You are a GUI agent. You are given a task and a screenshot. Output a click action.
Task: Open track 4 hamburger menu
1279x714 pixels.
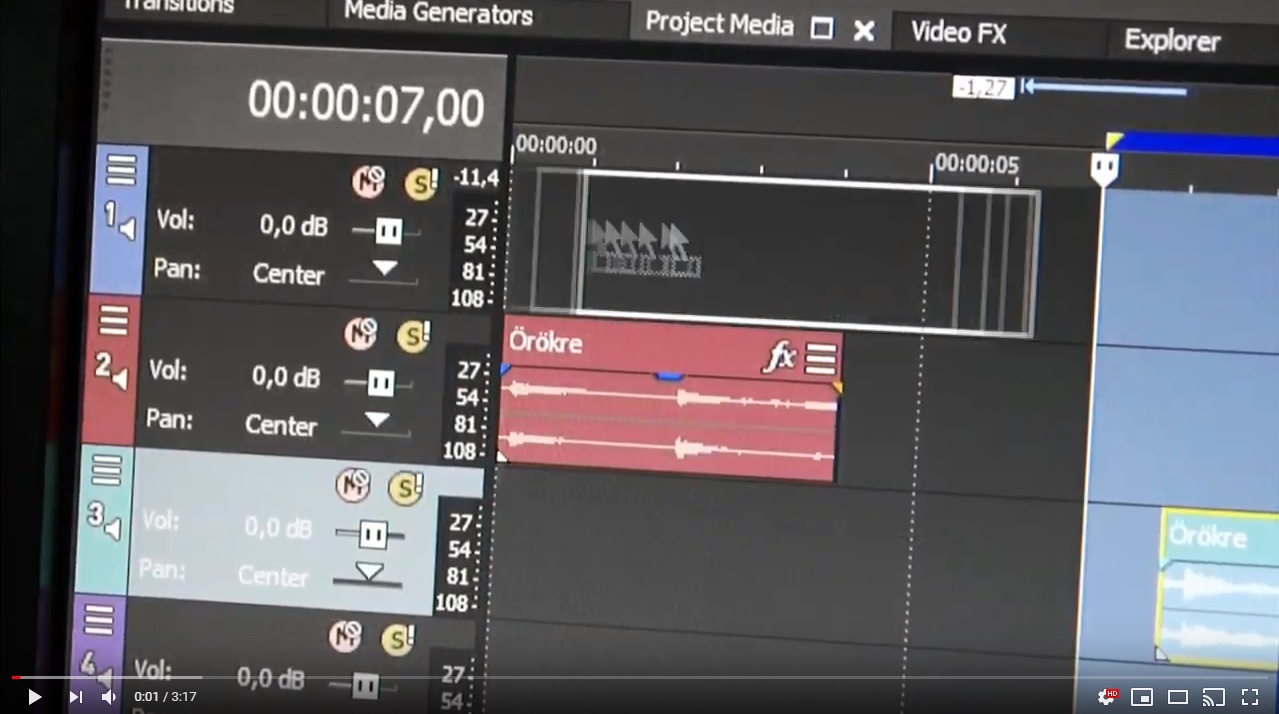[x=98, y=621]
